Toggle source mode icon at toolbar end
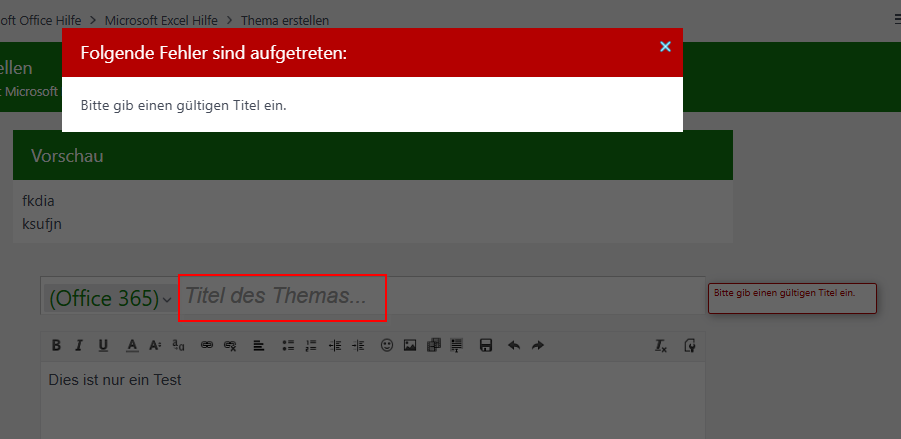 [x=690, y=345]
